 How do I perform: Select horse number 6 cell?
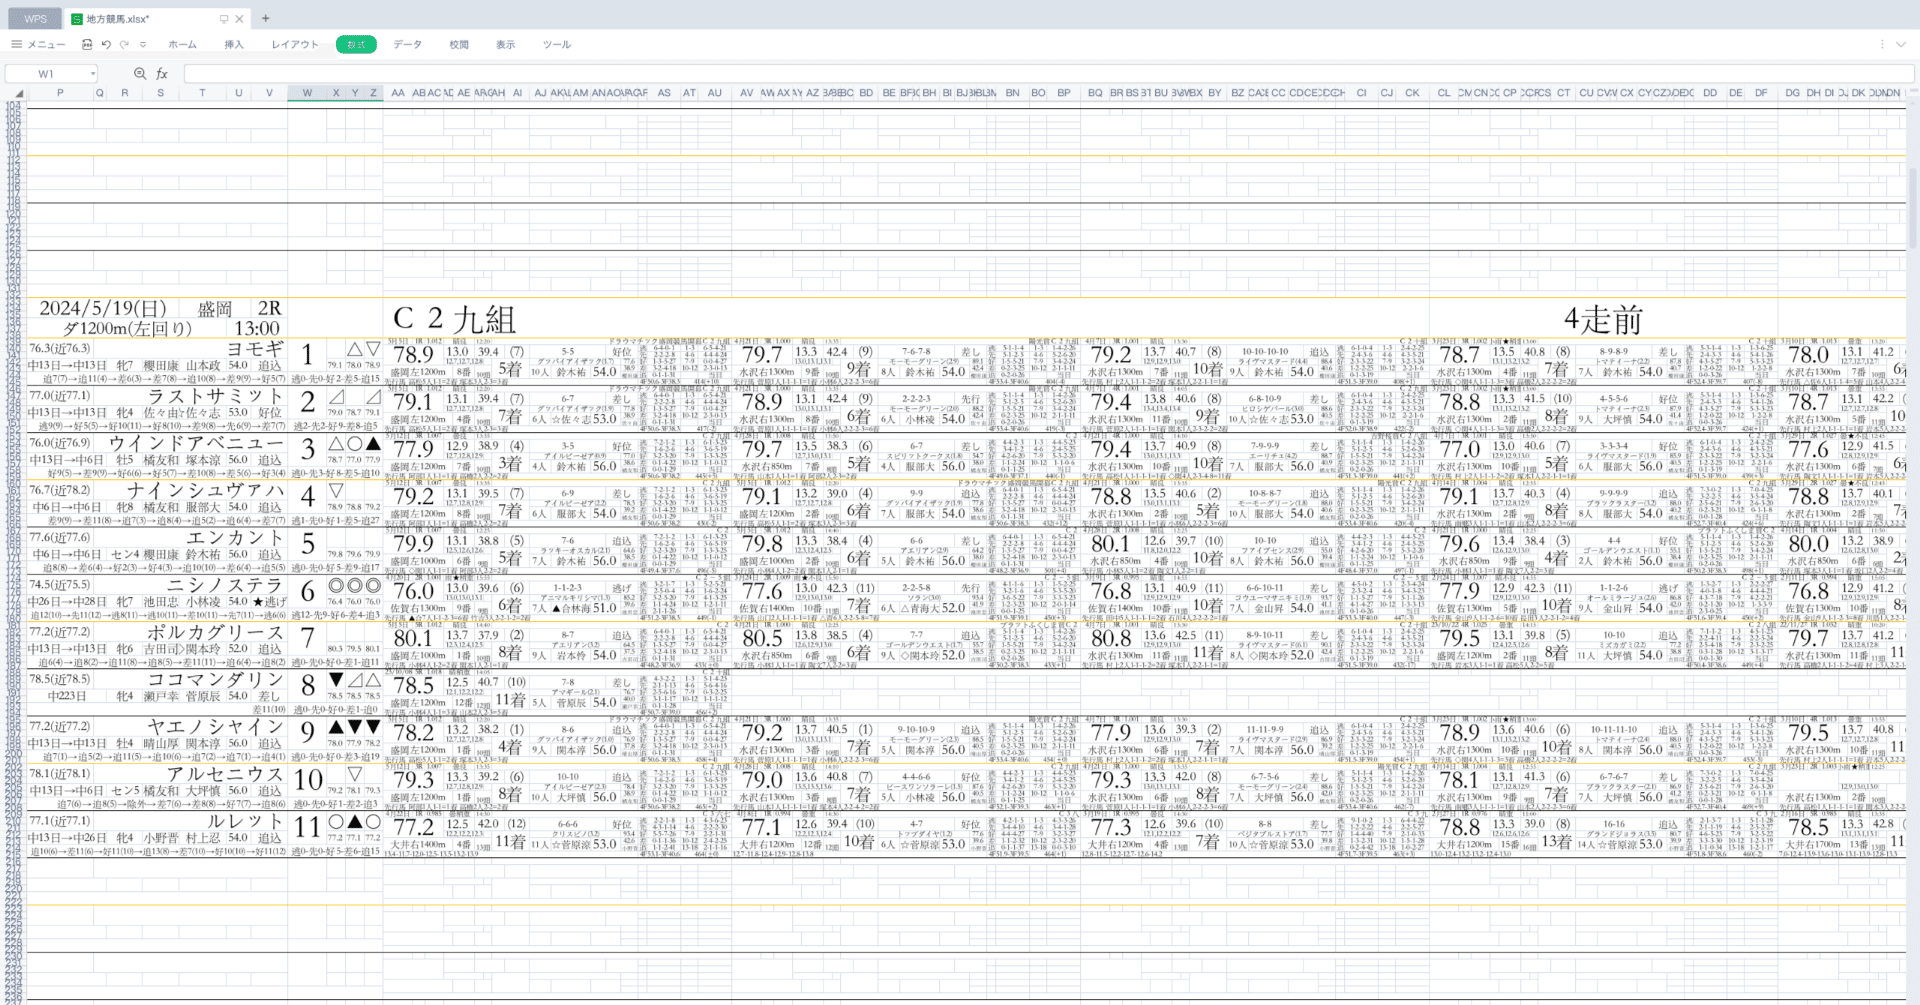pyautogui.click(x=308, y=592)
